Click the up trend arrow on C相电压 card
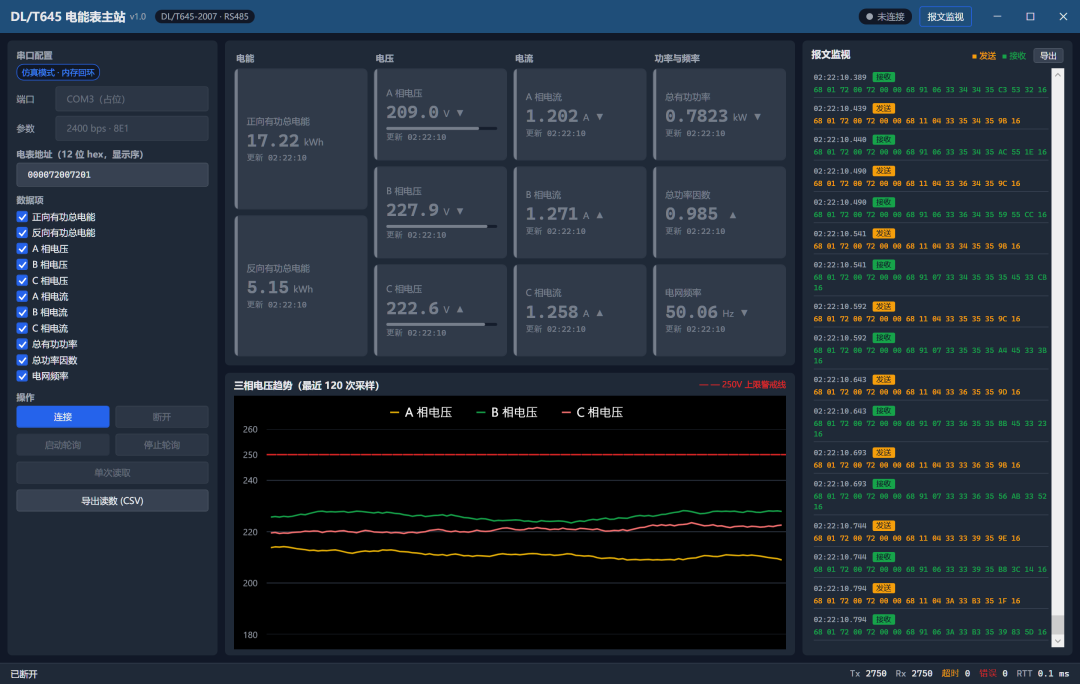This screenshot has width=1080, height=684. [x=460, y=309]
